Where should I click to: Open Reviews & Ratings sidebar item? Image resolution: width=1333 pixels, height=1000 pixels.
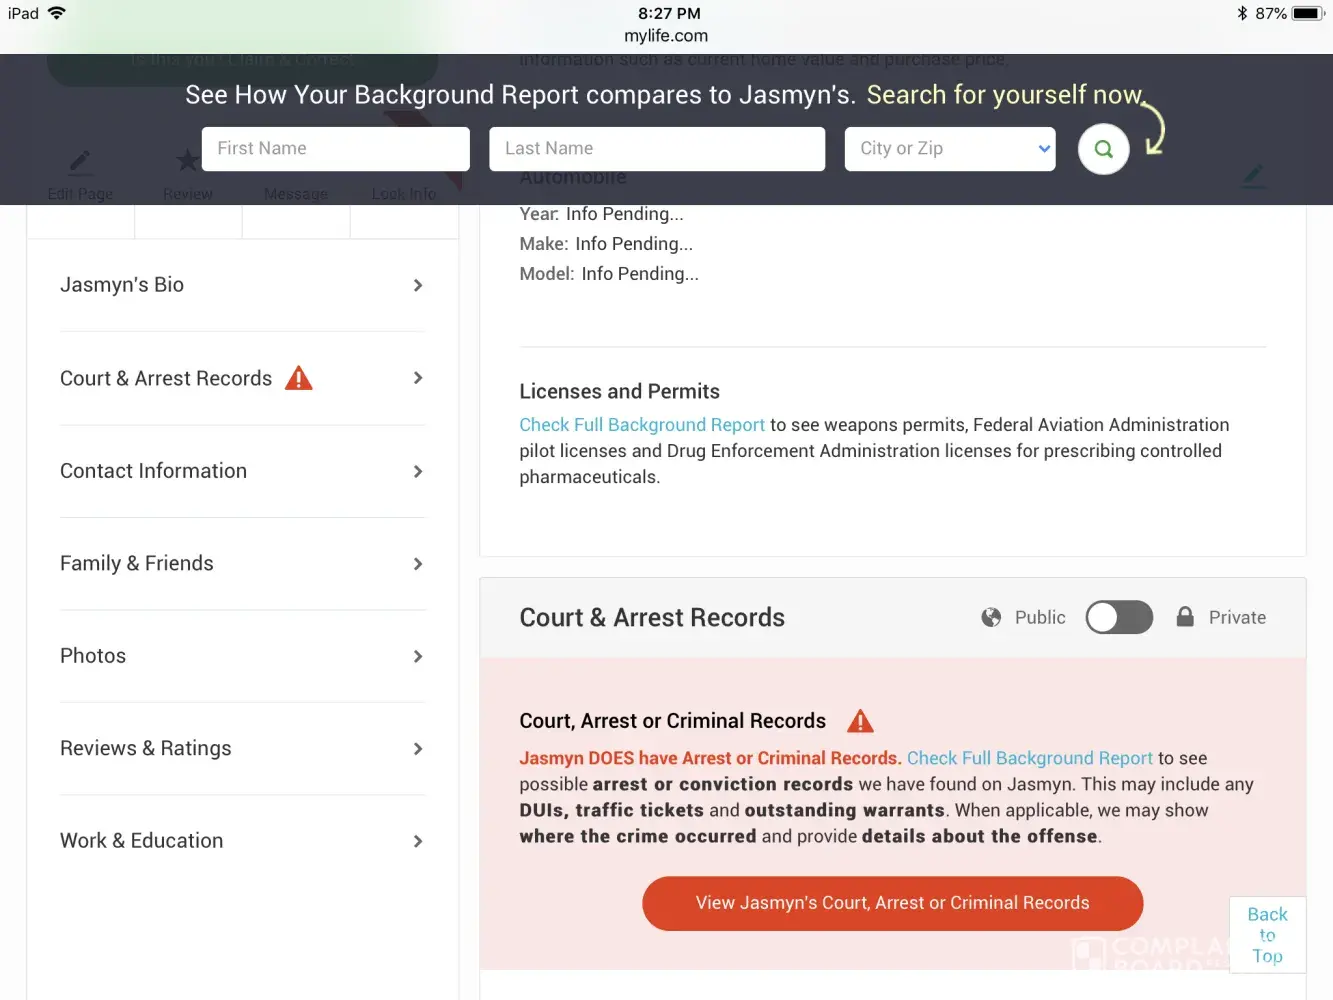[146, 748]
